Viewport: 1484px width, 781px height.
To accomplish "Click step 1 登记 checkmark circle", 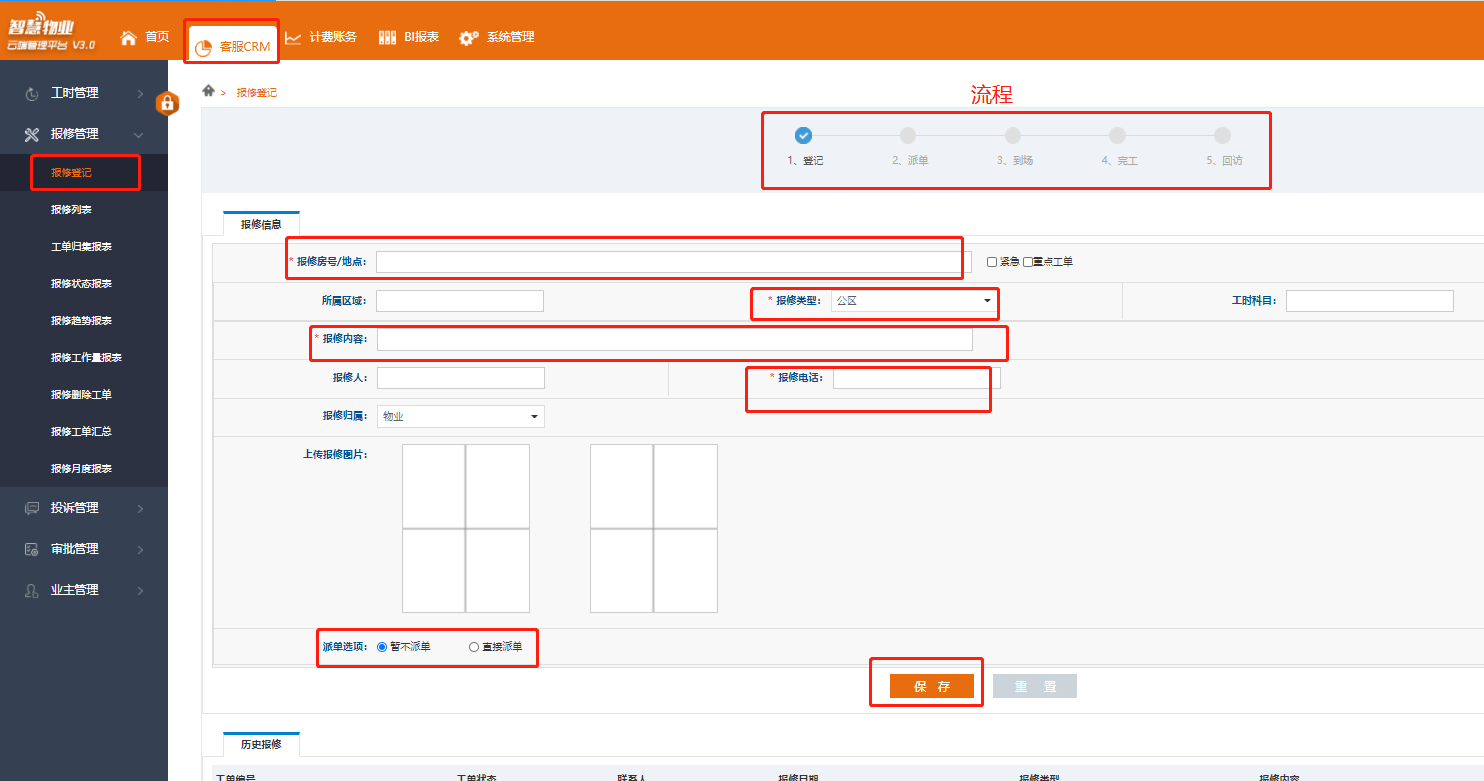I will (803, 136).
